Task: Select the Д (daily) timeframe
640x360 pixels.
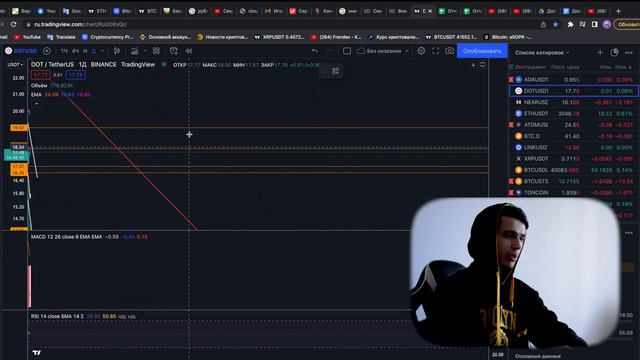Action: tap(93, 51)
